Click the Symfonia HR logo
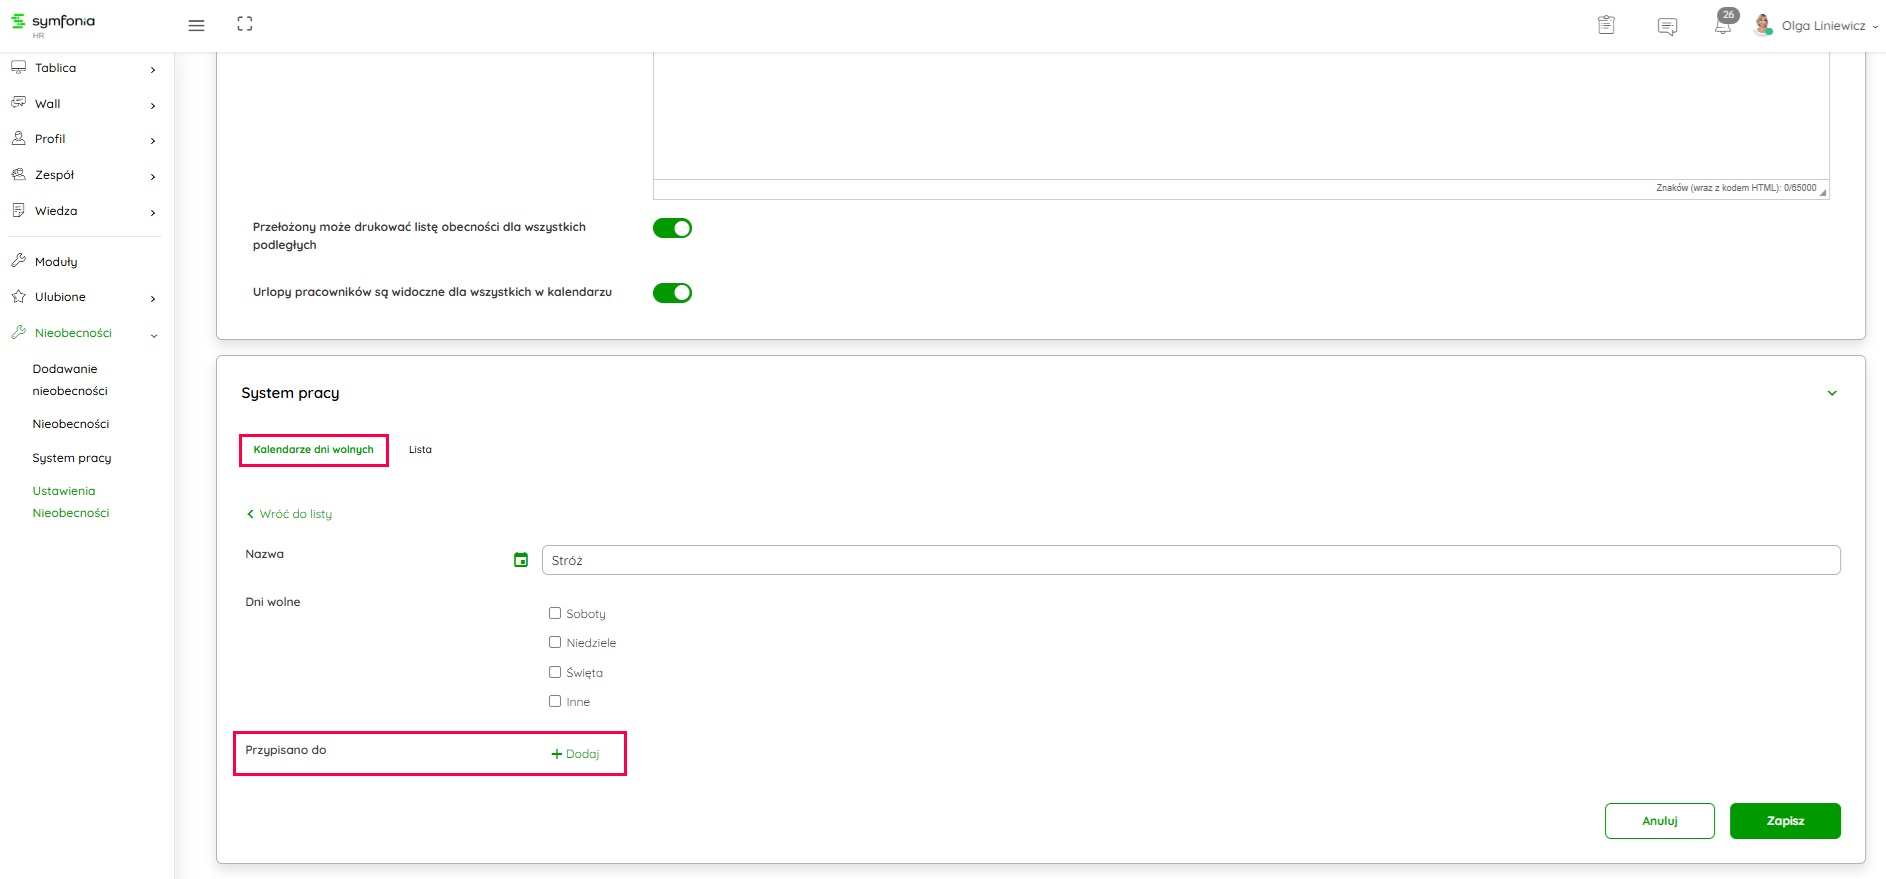1886x879 pixels. point(53,24)
